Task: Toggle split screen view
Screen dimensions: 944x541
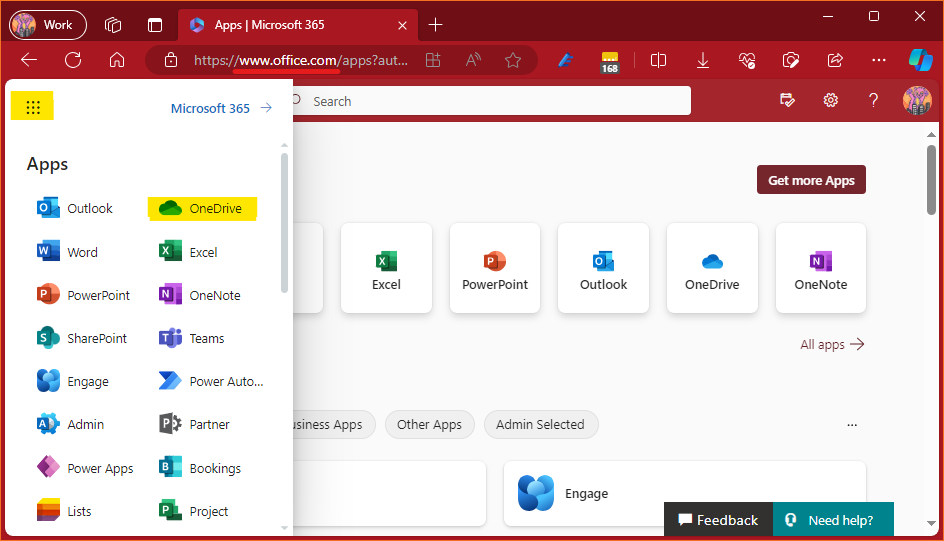Action: pyautogui.click(x=659, y=60)
